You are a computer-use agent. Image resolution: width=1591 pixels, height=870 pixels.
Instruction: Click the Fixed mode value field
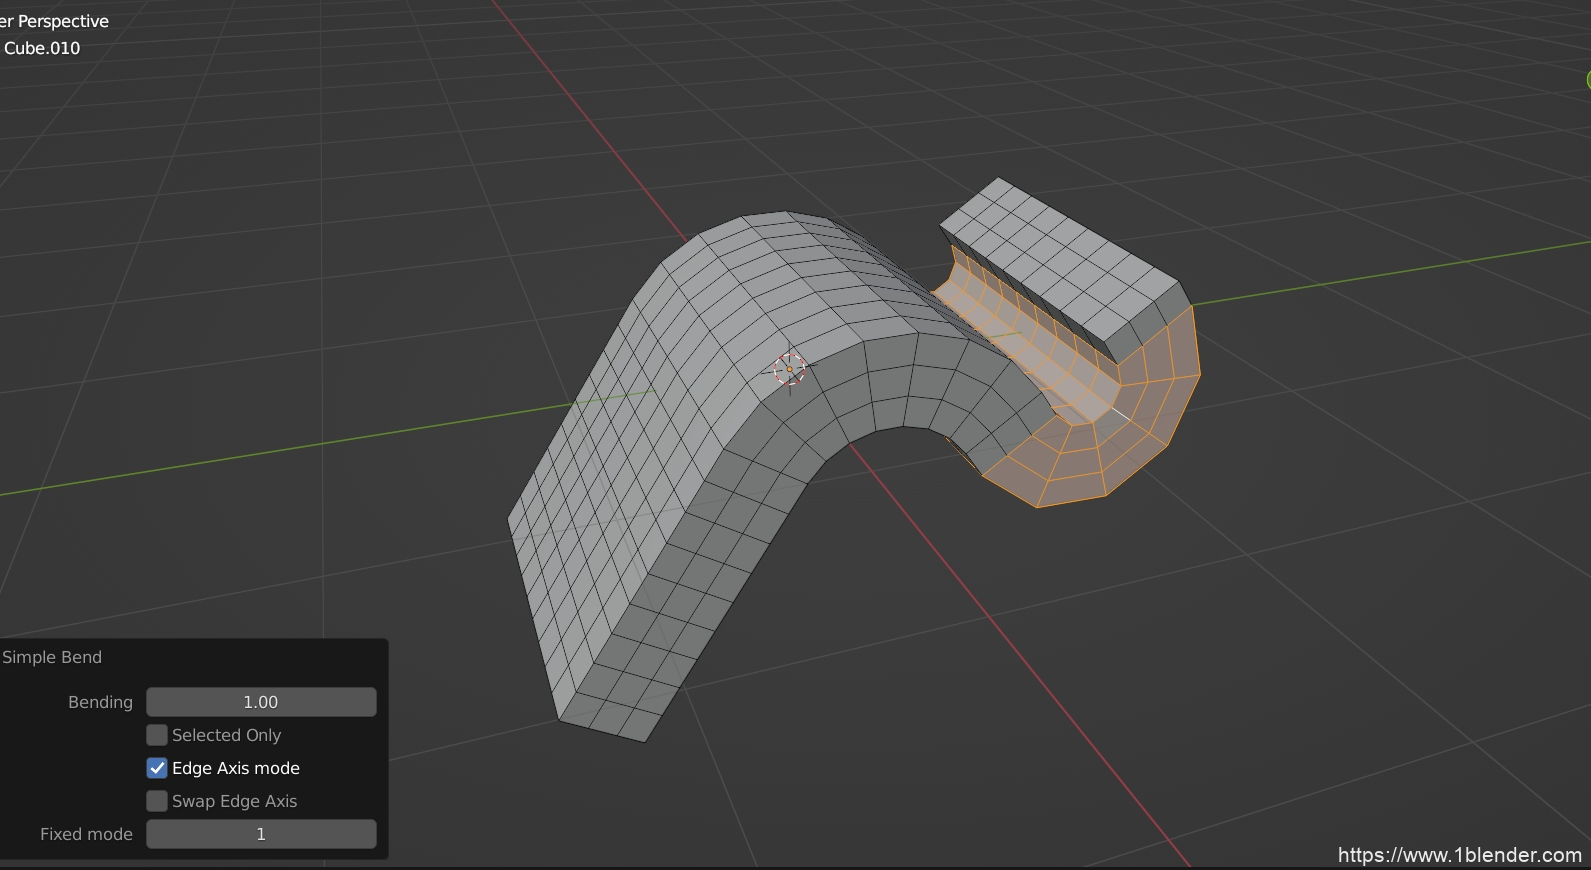coord(261,834)
